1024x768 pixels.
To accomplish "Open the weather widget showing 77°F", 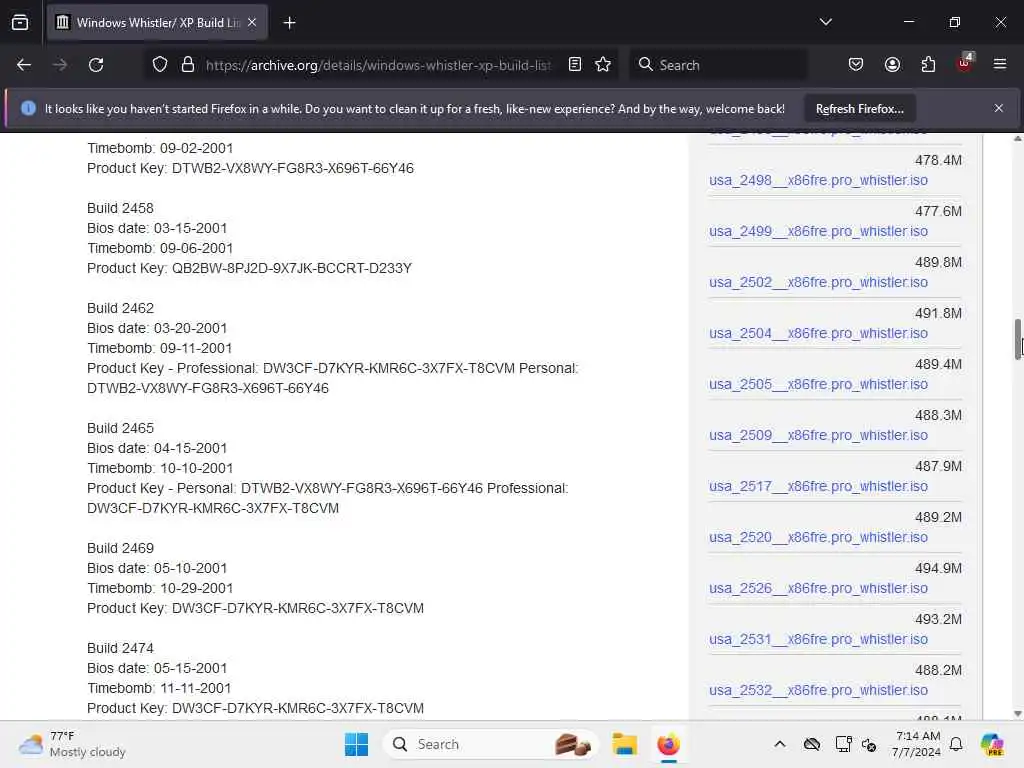I will [x=72, y=744].
